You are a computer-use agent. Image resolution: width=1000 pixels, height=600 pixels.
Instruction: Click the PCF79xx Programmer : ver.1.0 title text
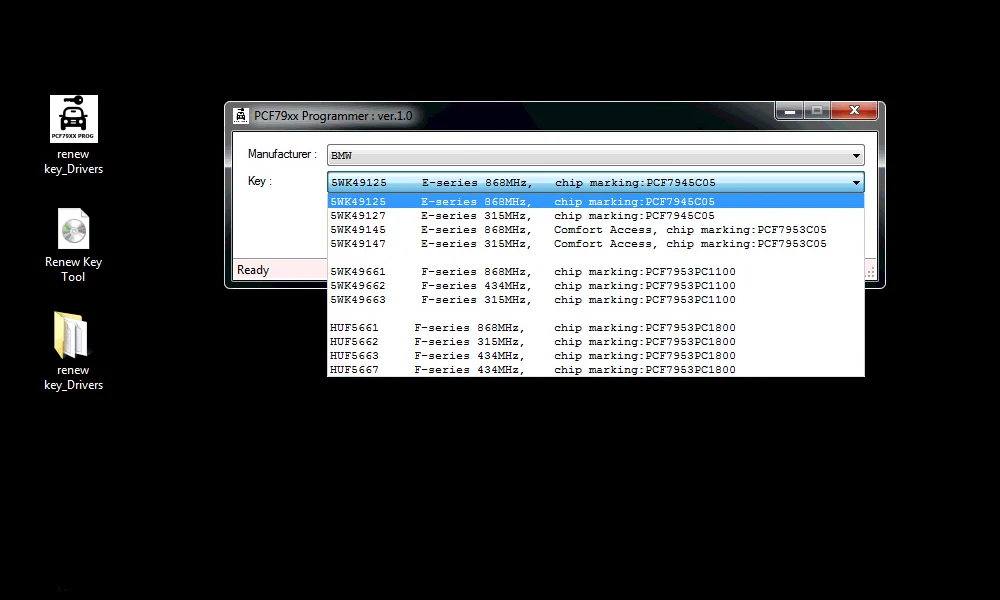point(333,116)
